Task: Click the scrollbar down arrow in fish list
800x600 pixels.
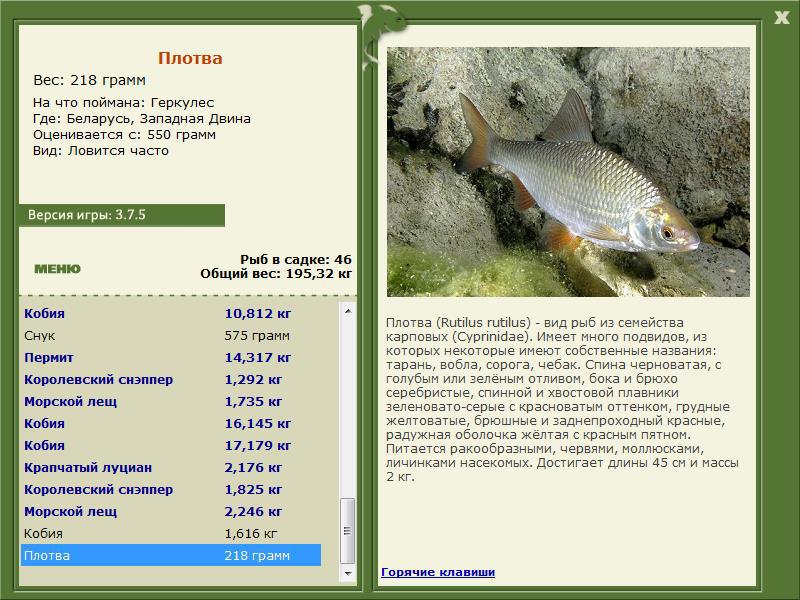Action: coord(348,573)
